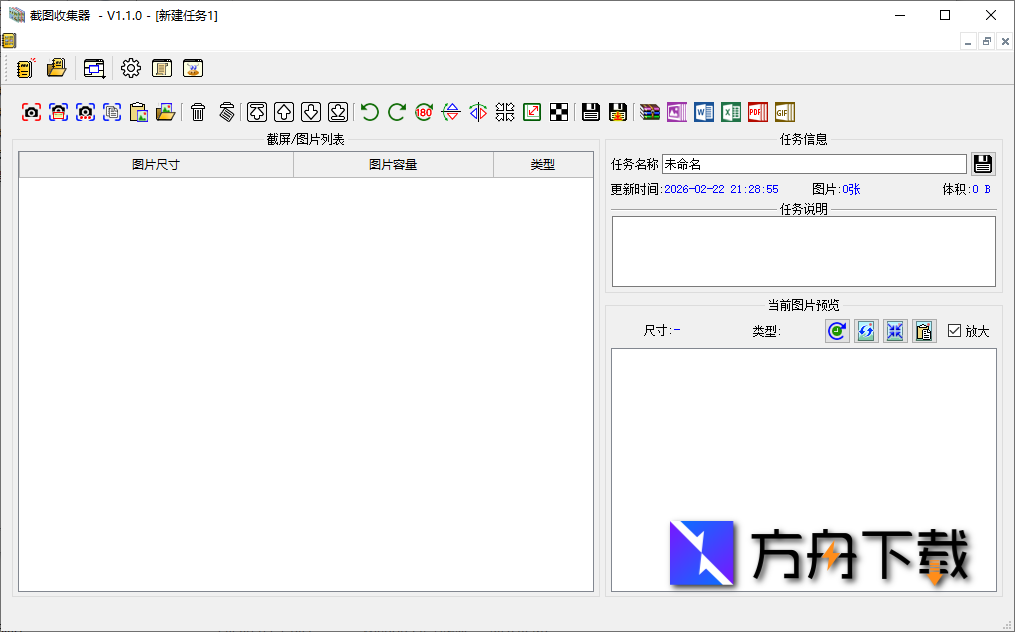Viewport: 1015px width, 632px height.
Task: Flip the image horizontally
Action: 477,112
